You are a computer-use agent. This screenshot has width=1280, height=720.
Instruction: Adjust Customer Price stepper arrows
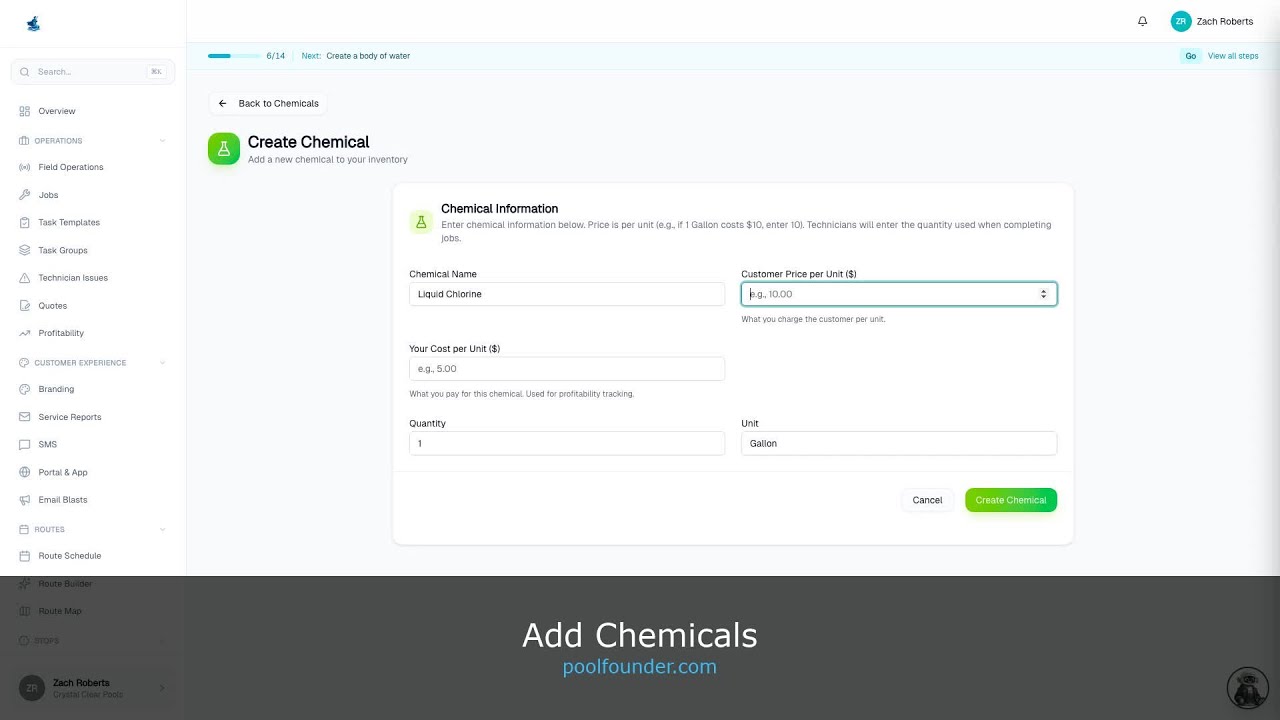pos(1043,294)
